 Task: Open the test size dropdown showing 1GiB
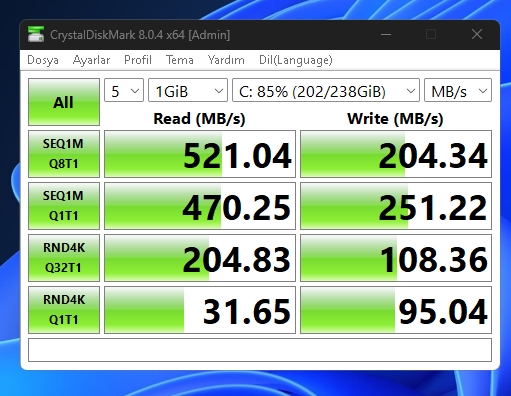[188, 90]
